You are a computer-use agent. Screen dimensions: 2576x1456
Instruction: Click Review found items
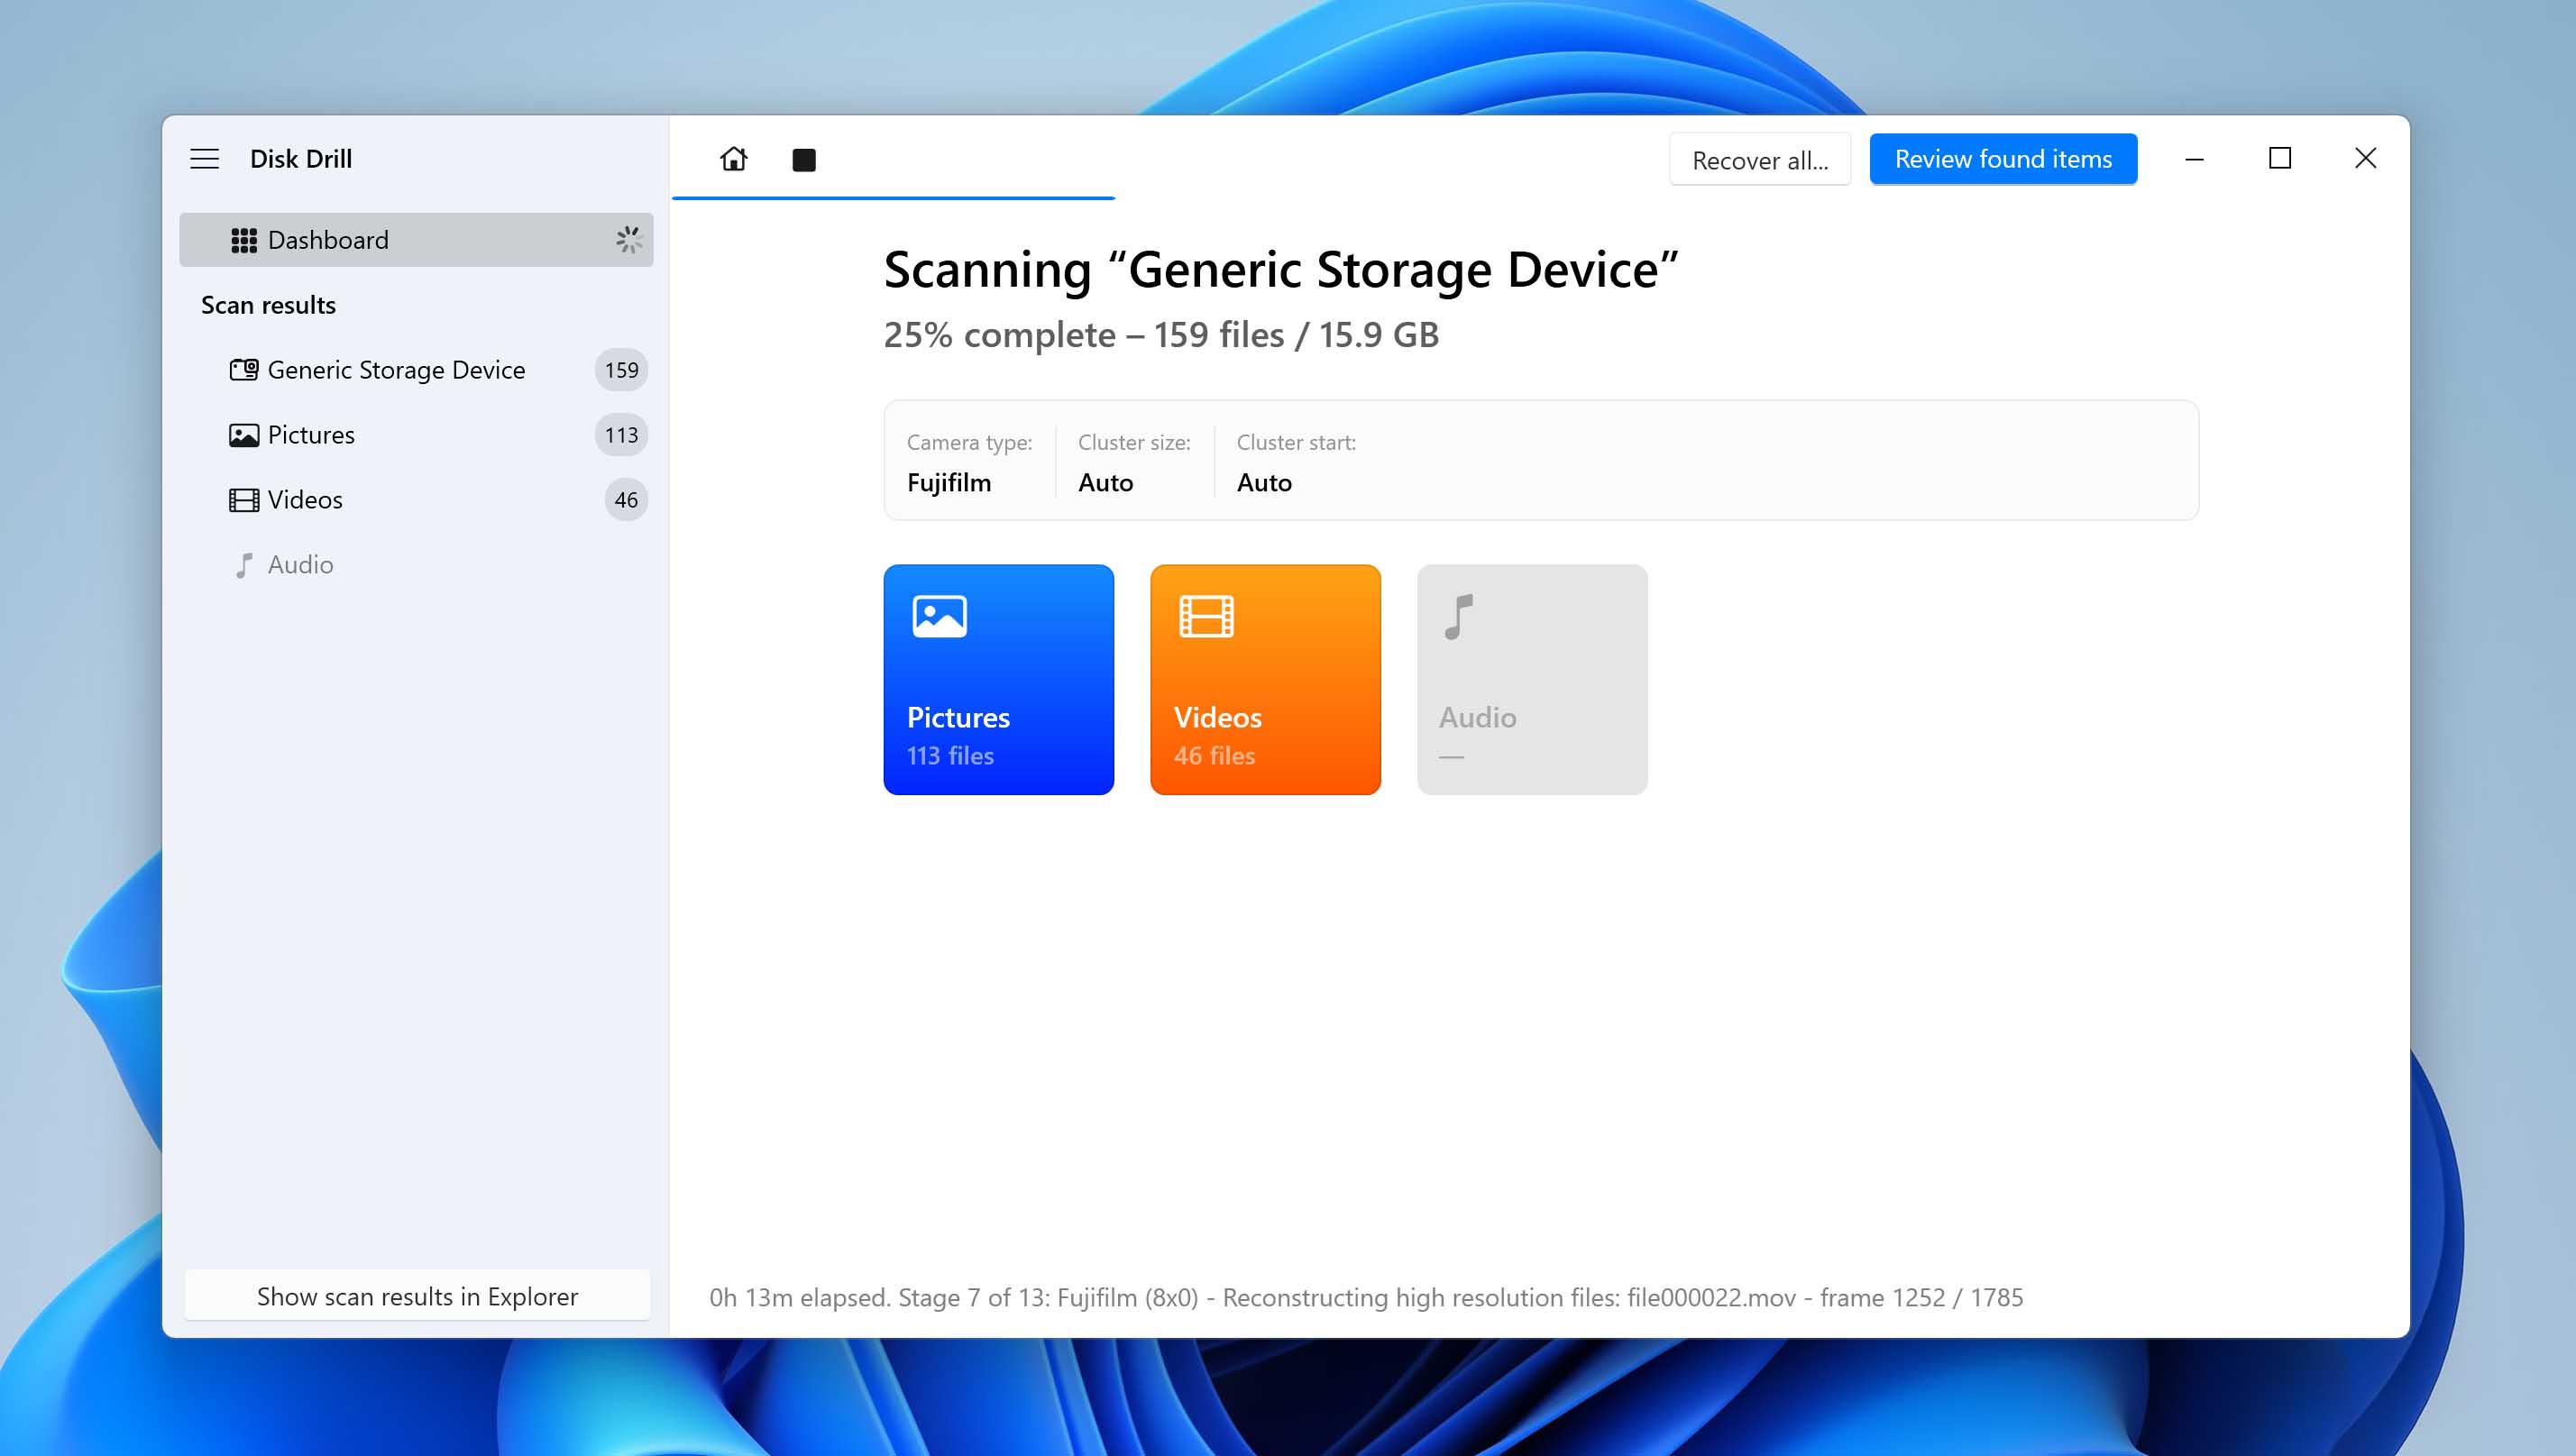pyautogui.click(x=2003, y=159)
